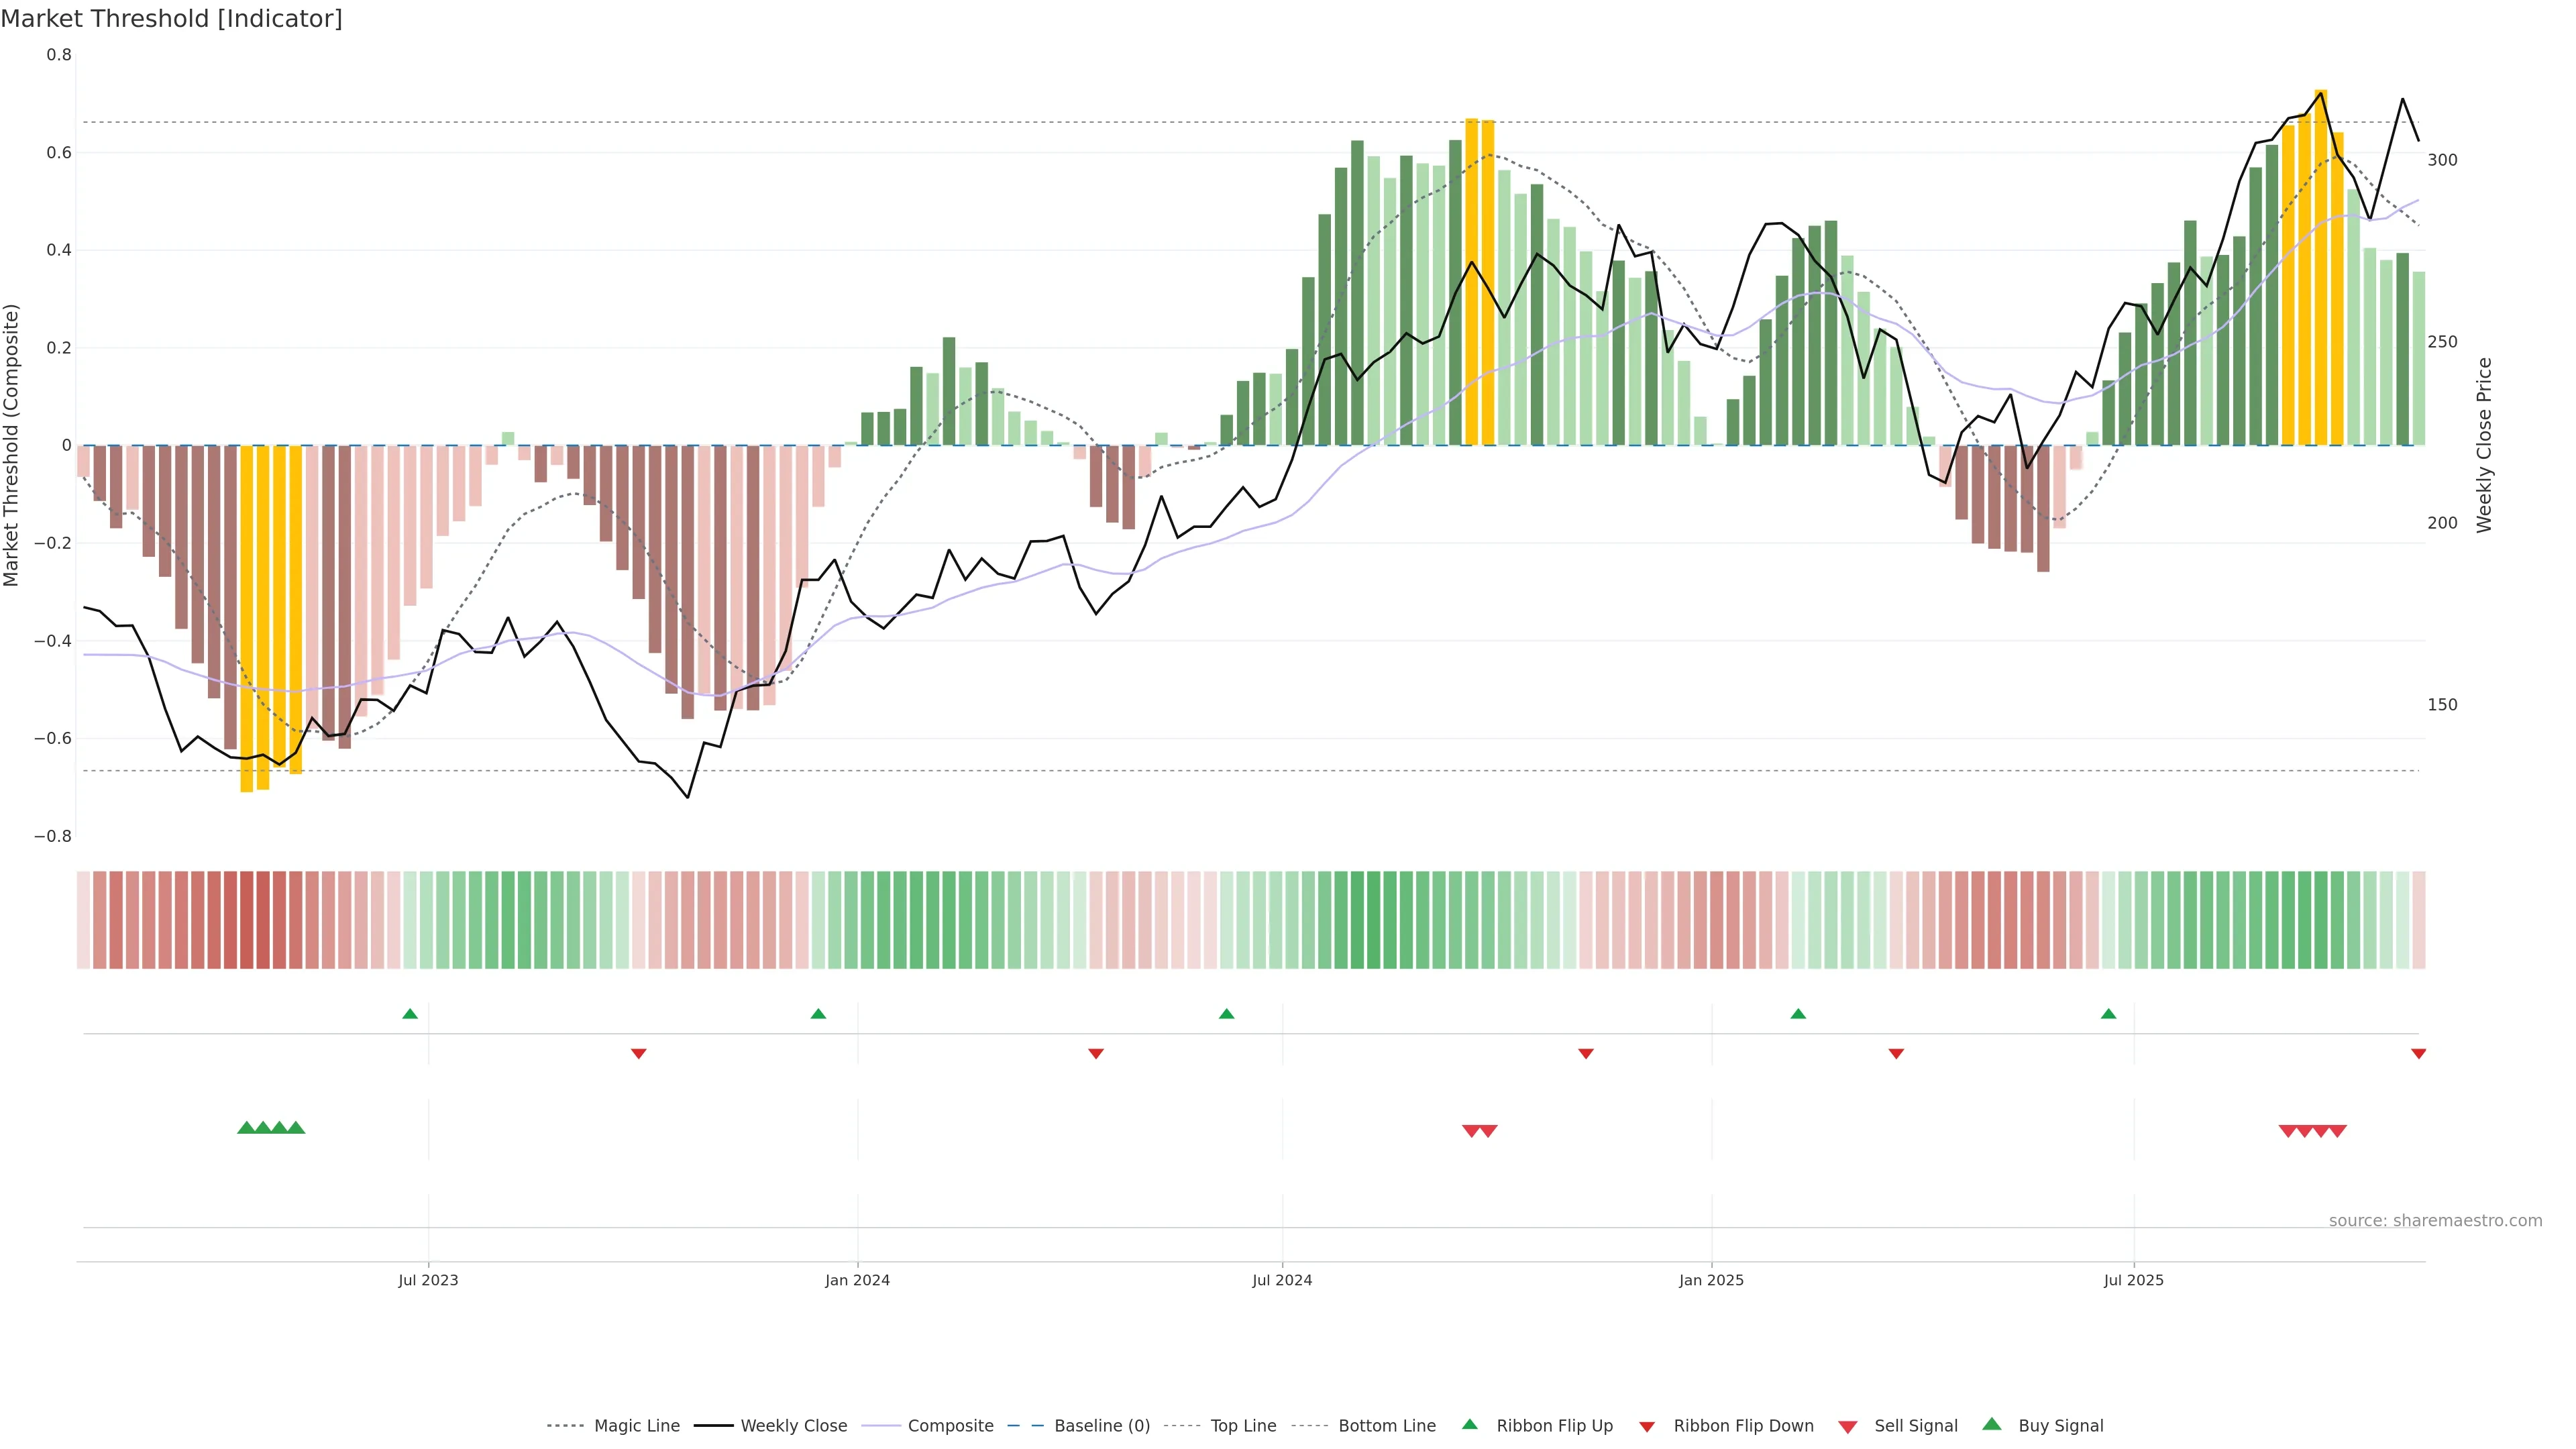Screen dimensions: 2576x1449
Task: Click the Jul 2025 x-axis label
Action: pos(2133,1280)
